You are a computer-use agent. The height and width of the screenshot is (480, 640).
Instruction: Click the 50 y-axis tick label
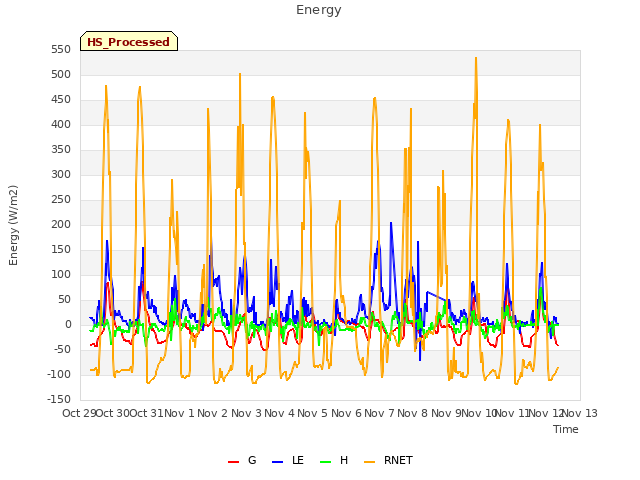(x=64, y=300)
